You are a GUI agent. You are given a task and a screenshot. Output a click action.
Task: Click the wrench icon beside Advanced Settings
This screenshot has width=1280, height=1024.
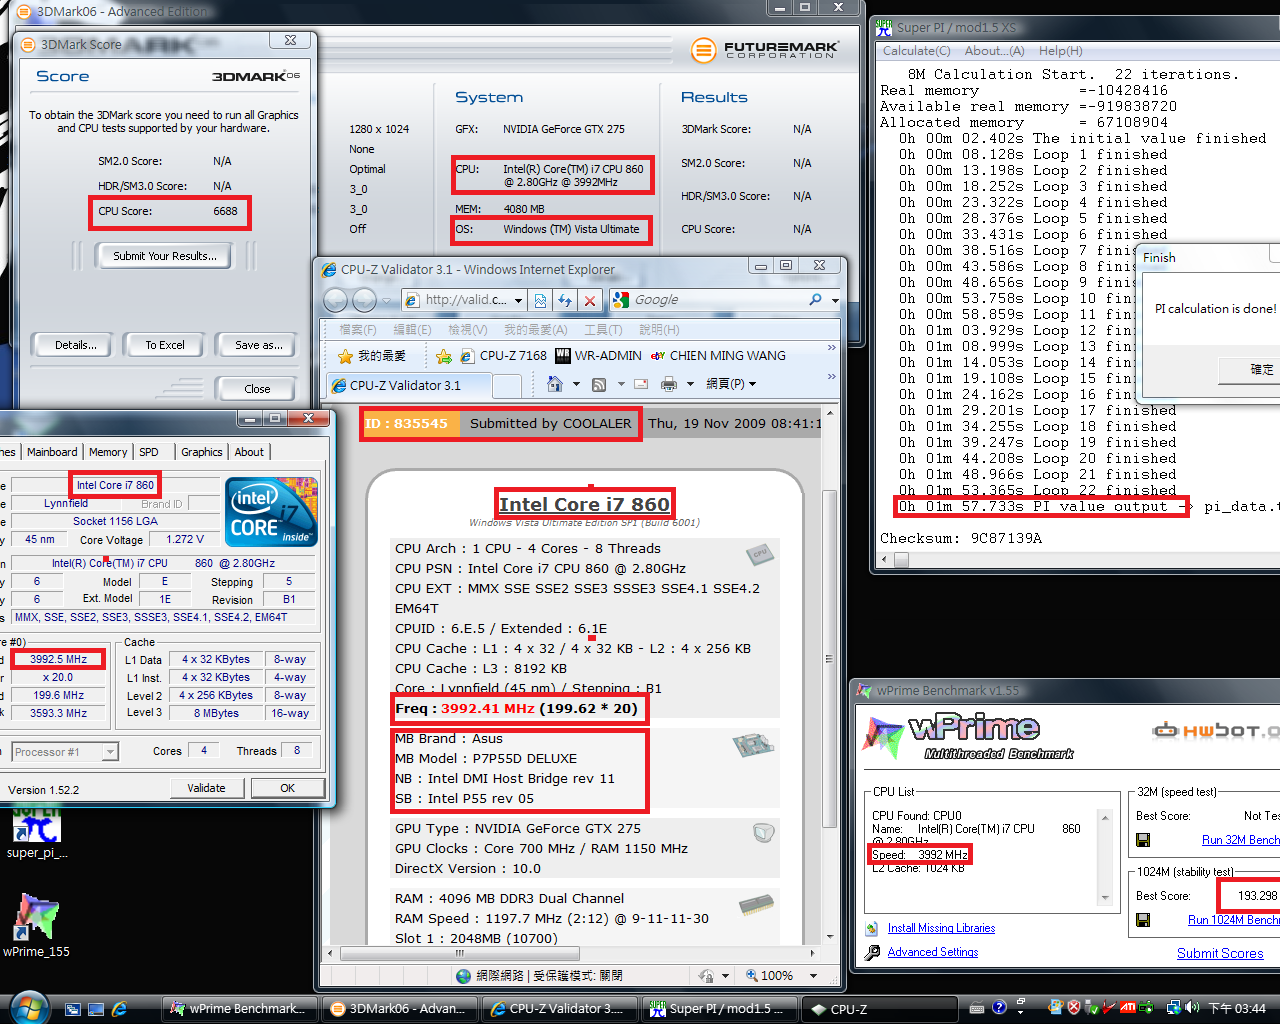click(x=872, y=952)
